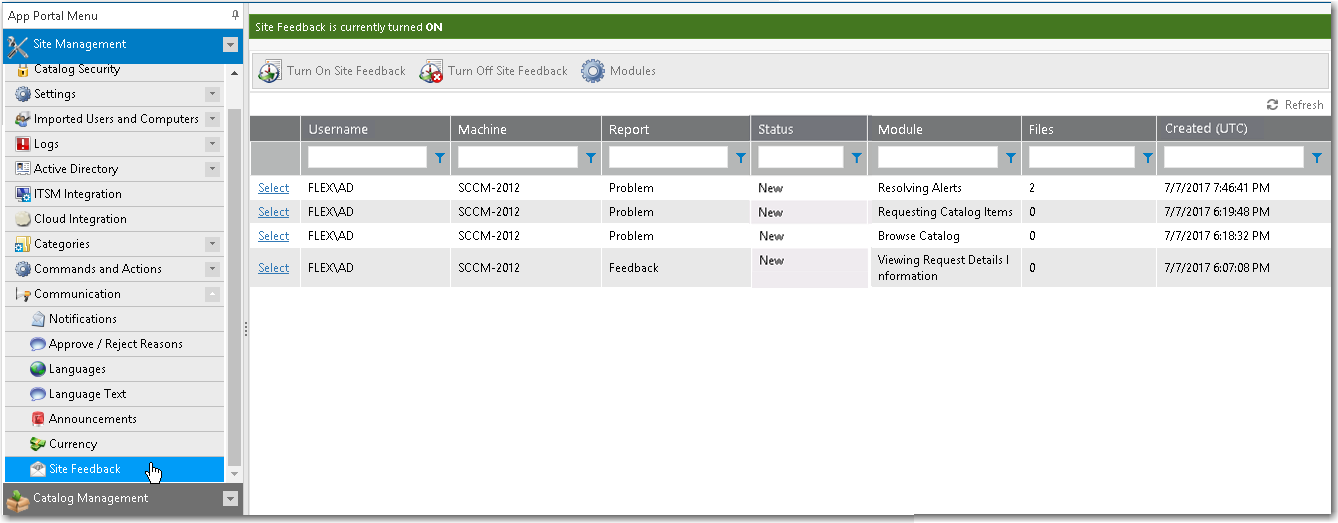
Task: Select the Resolving Alerts feedback row
Action: tap(273, 188)
